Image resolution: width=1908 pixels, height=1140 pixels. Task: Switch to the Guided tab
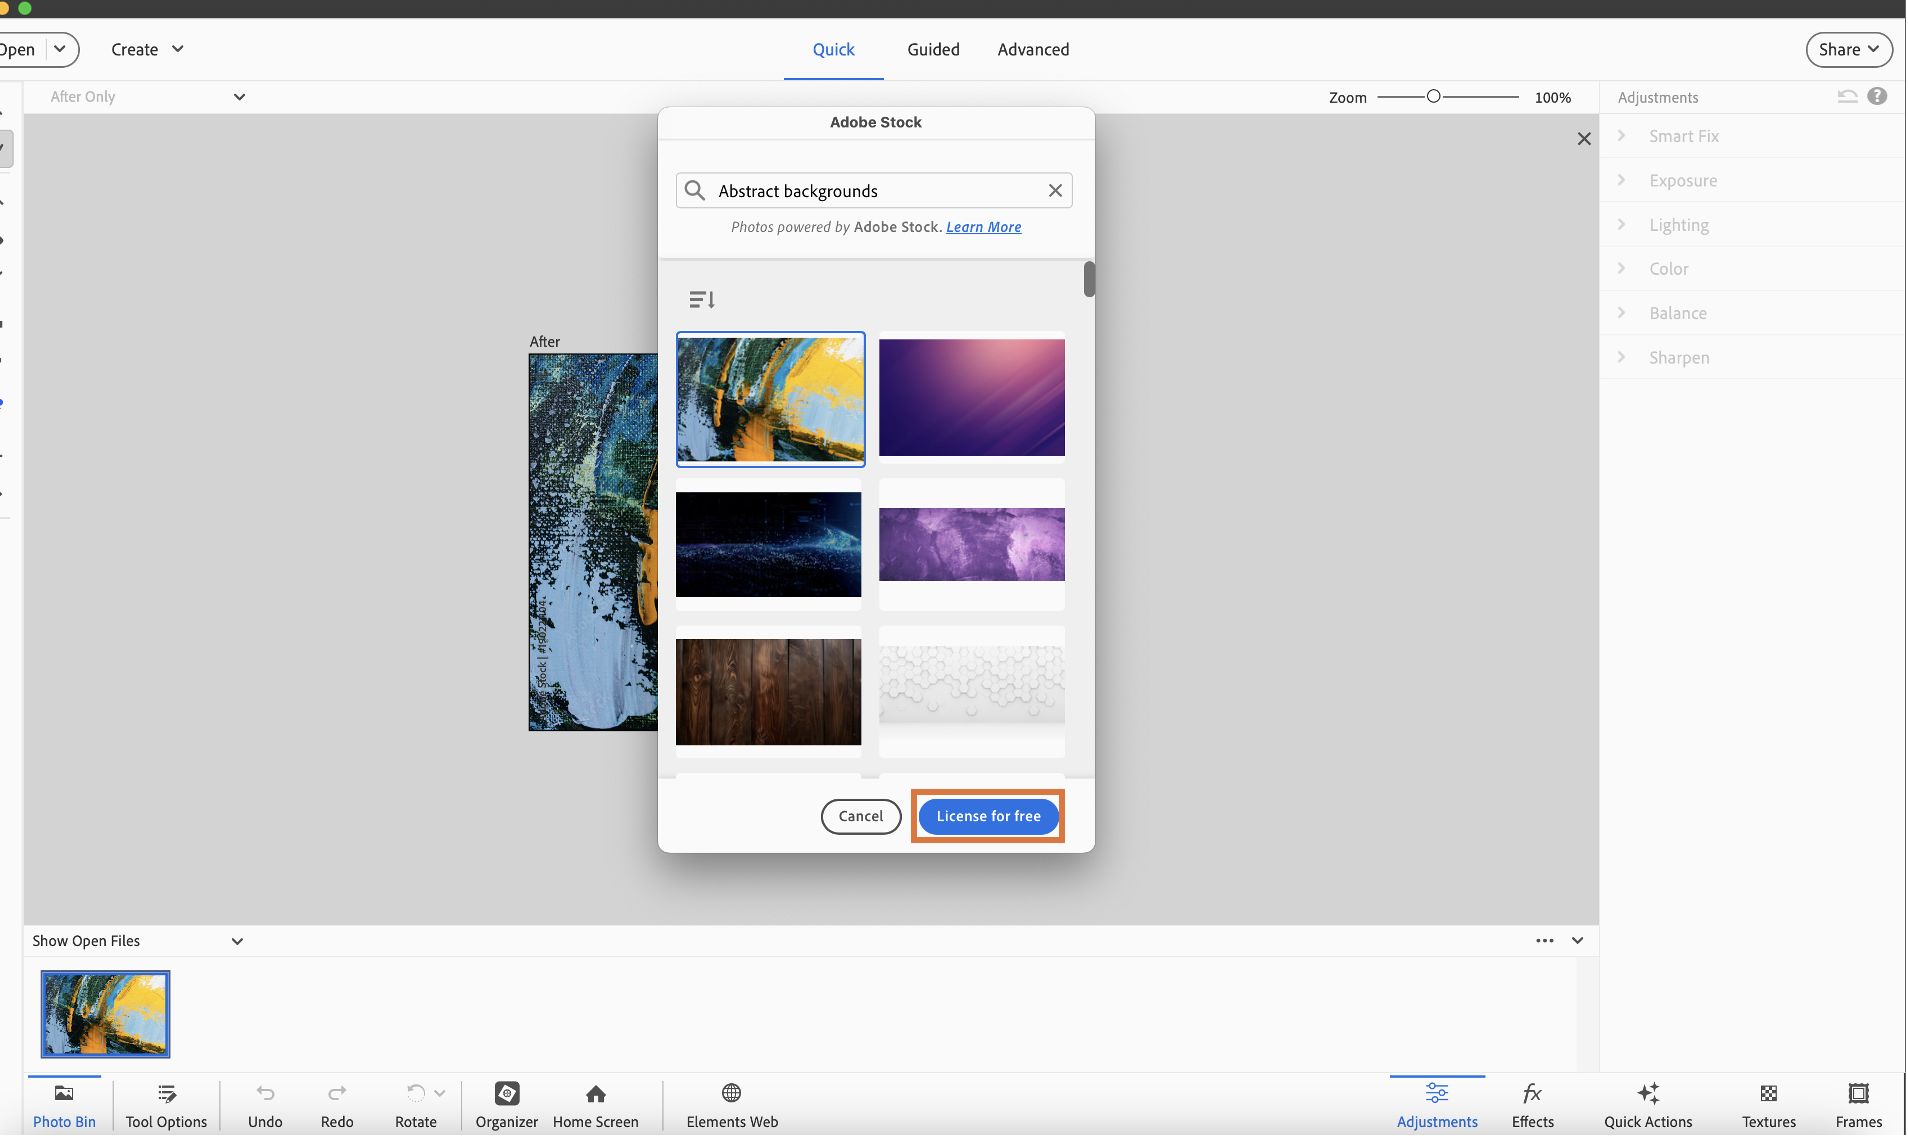(x=932, y=49)
